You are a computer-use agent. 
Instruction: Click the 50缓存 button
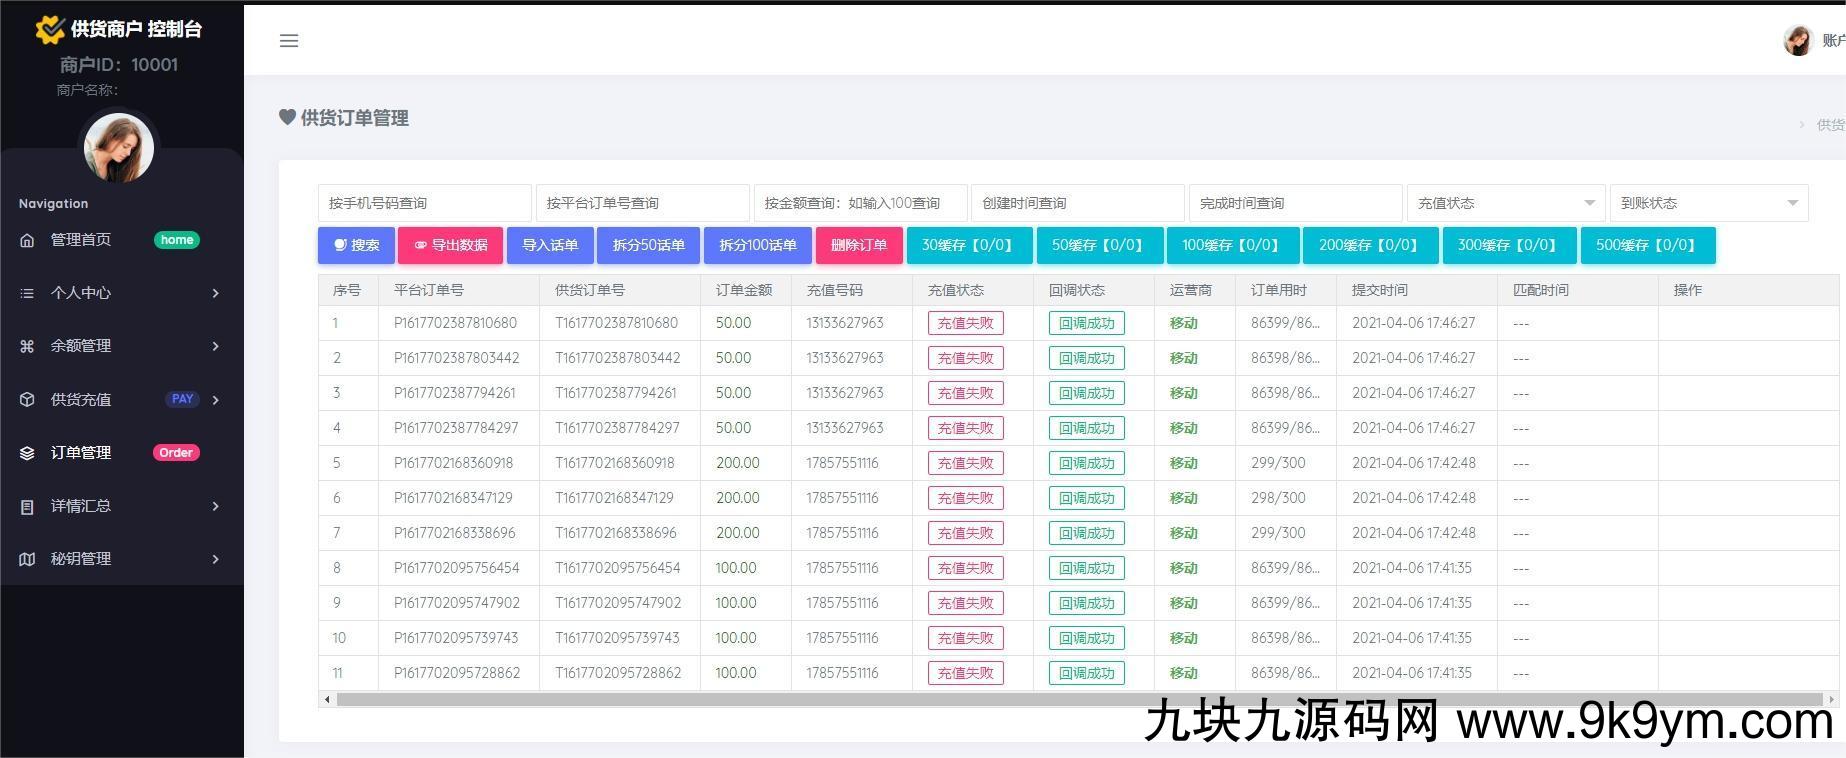[1099, 245]
